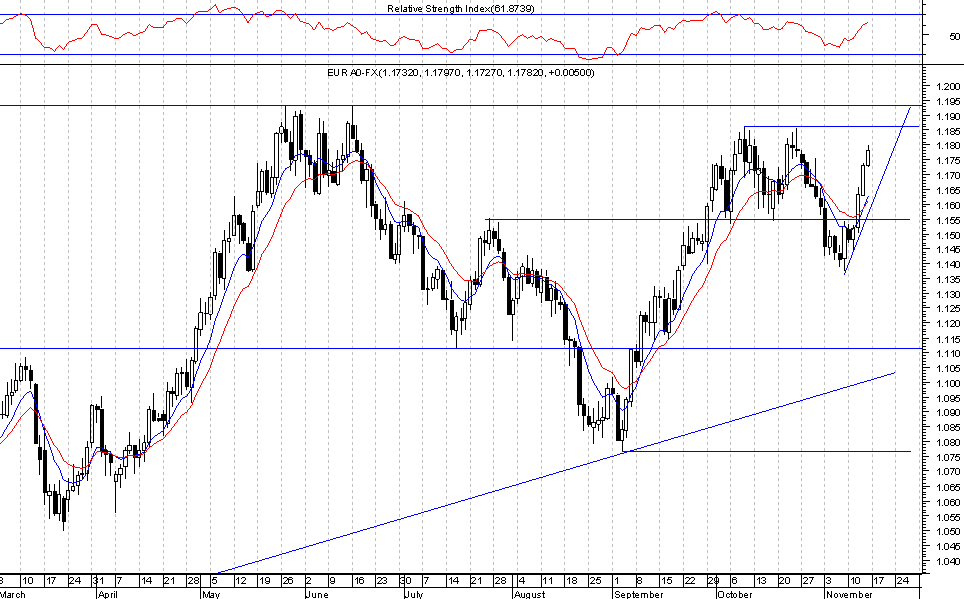Select the 1.195 price axis label
Viewport: 964px width, 599px height.
(x=948, y=101)
